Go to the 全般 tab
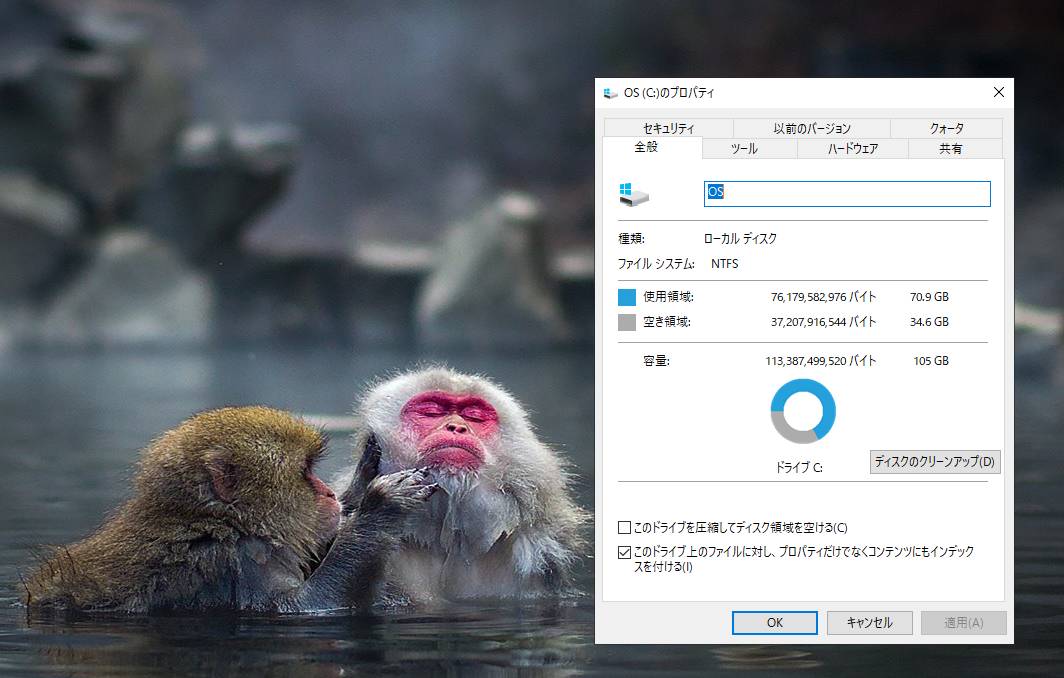Screen dimensions: 1064x678 tap(646, 147)
